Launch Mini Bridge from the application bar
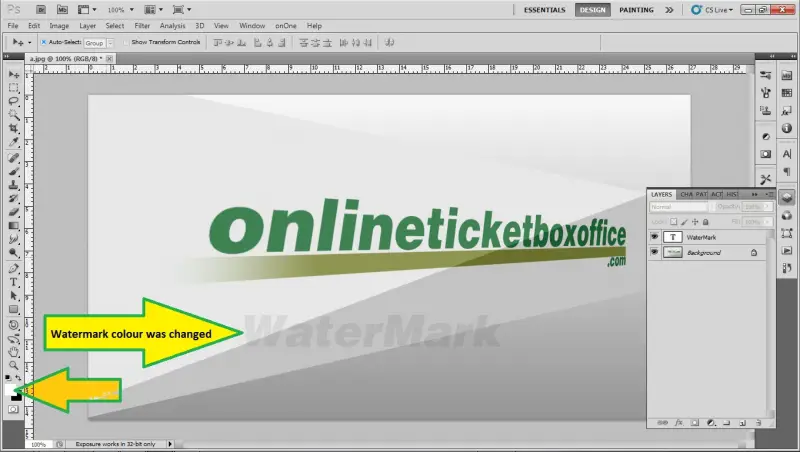Image resolution: width=800 pixels, height=452 pixels. (62, 10)
